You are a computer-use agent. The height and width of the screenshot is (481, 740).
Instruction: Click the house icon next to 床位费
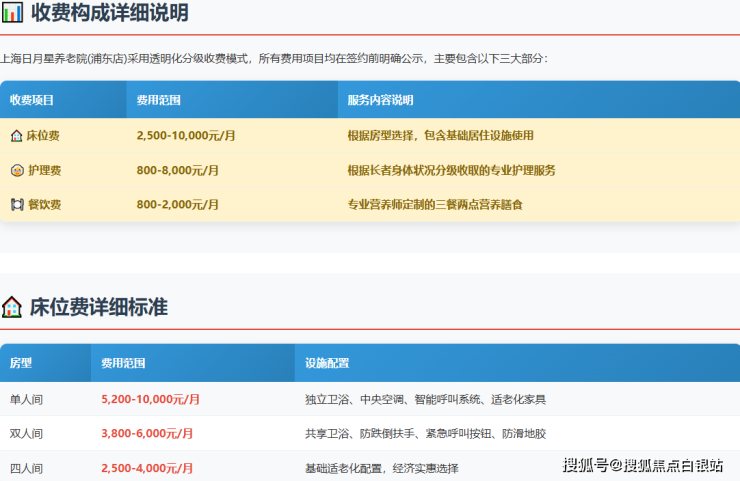point(16,136)
